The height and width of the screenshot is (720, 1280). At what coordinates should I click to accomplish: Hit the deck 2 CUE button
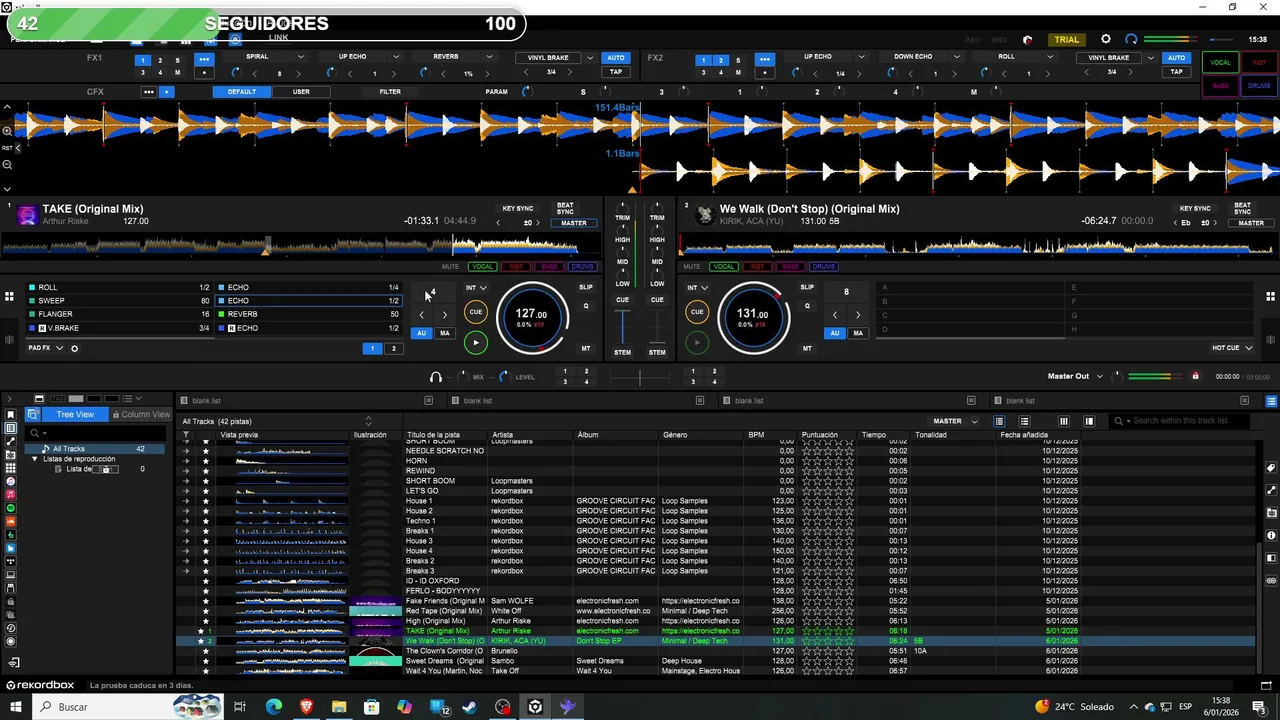pos(697,312)
